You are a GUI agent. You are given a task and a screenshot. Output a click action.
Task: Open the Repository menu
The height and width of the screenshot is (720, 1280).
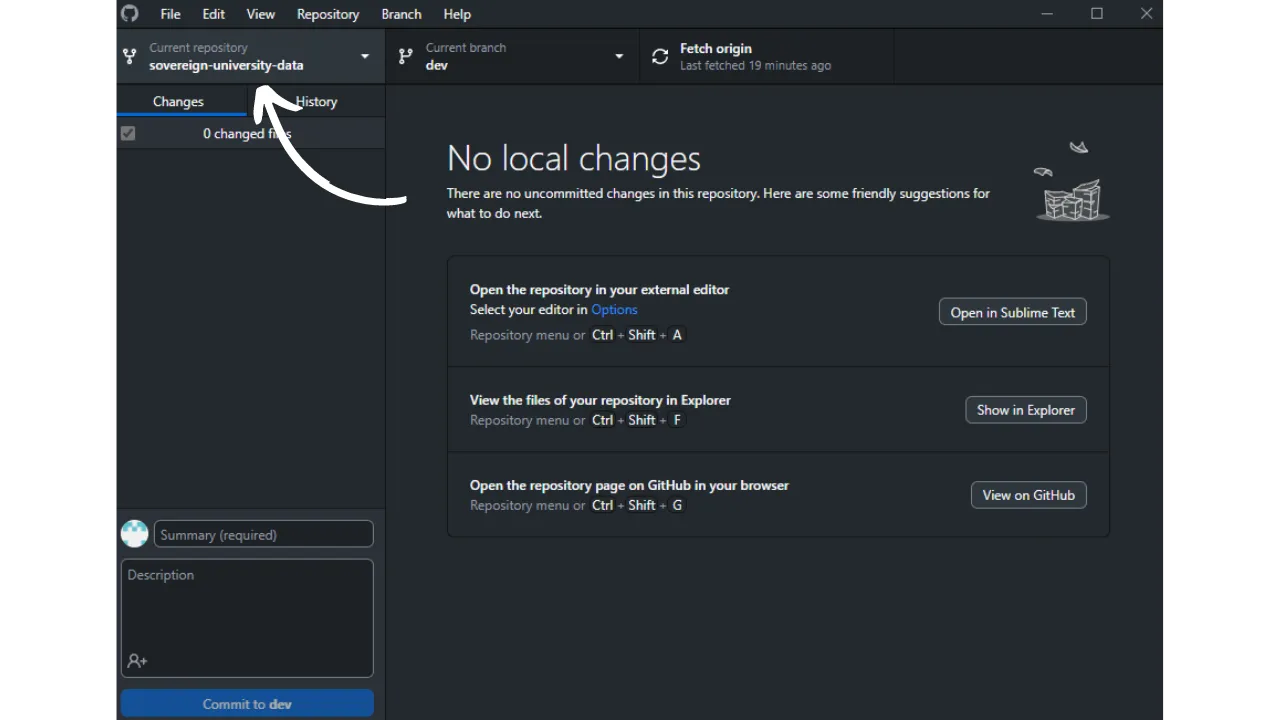327,14
